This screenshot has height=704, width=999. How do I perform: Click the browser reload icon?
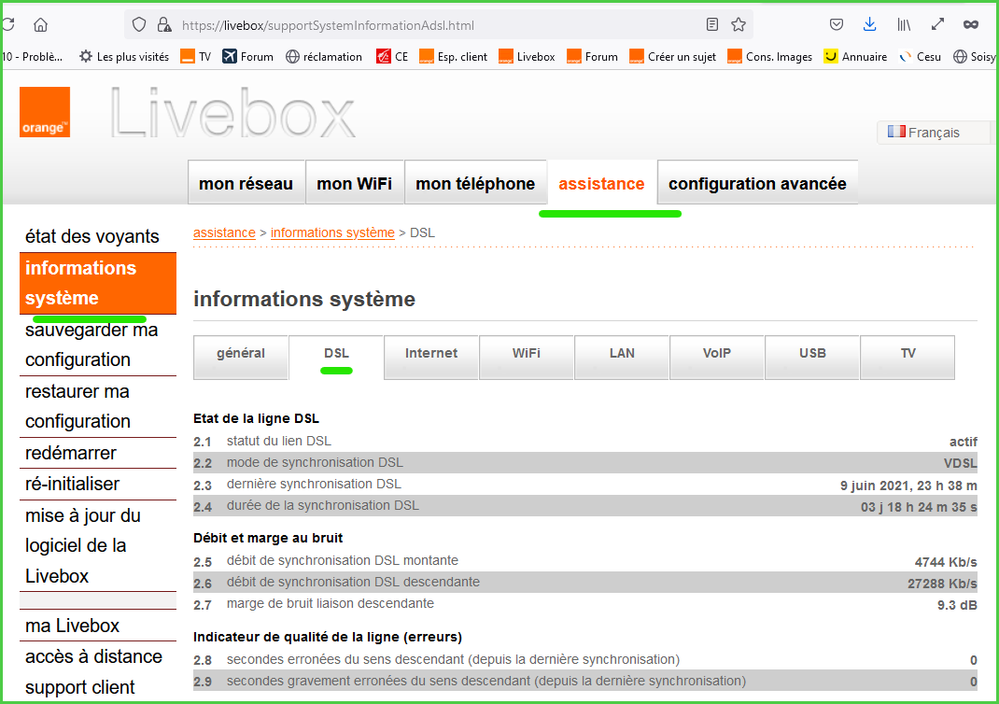click(x=8, y=25)
